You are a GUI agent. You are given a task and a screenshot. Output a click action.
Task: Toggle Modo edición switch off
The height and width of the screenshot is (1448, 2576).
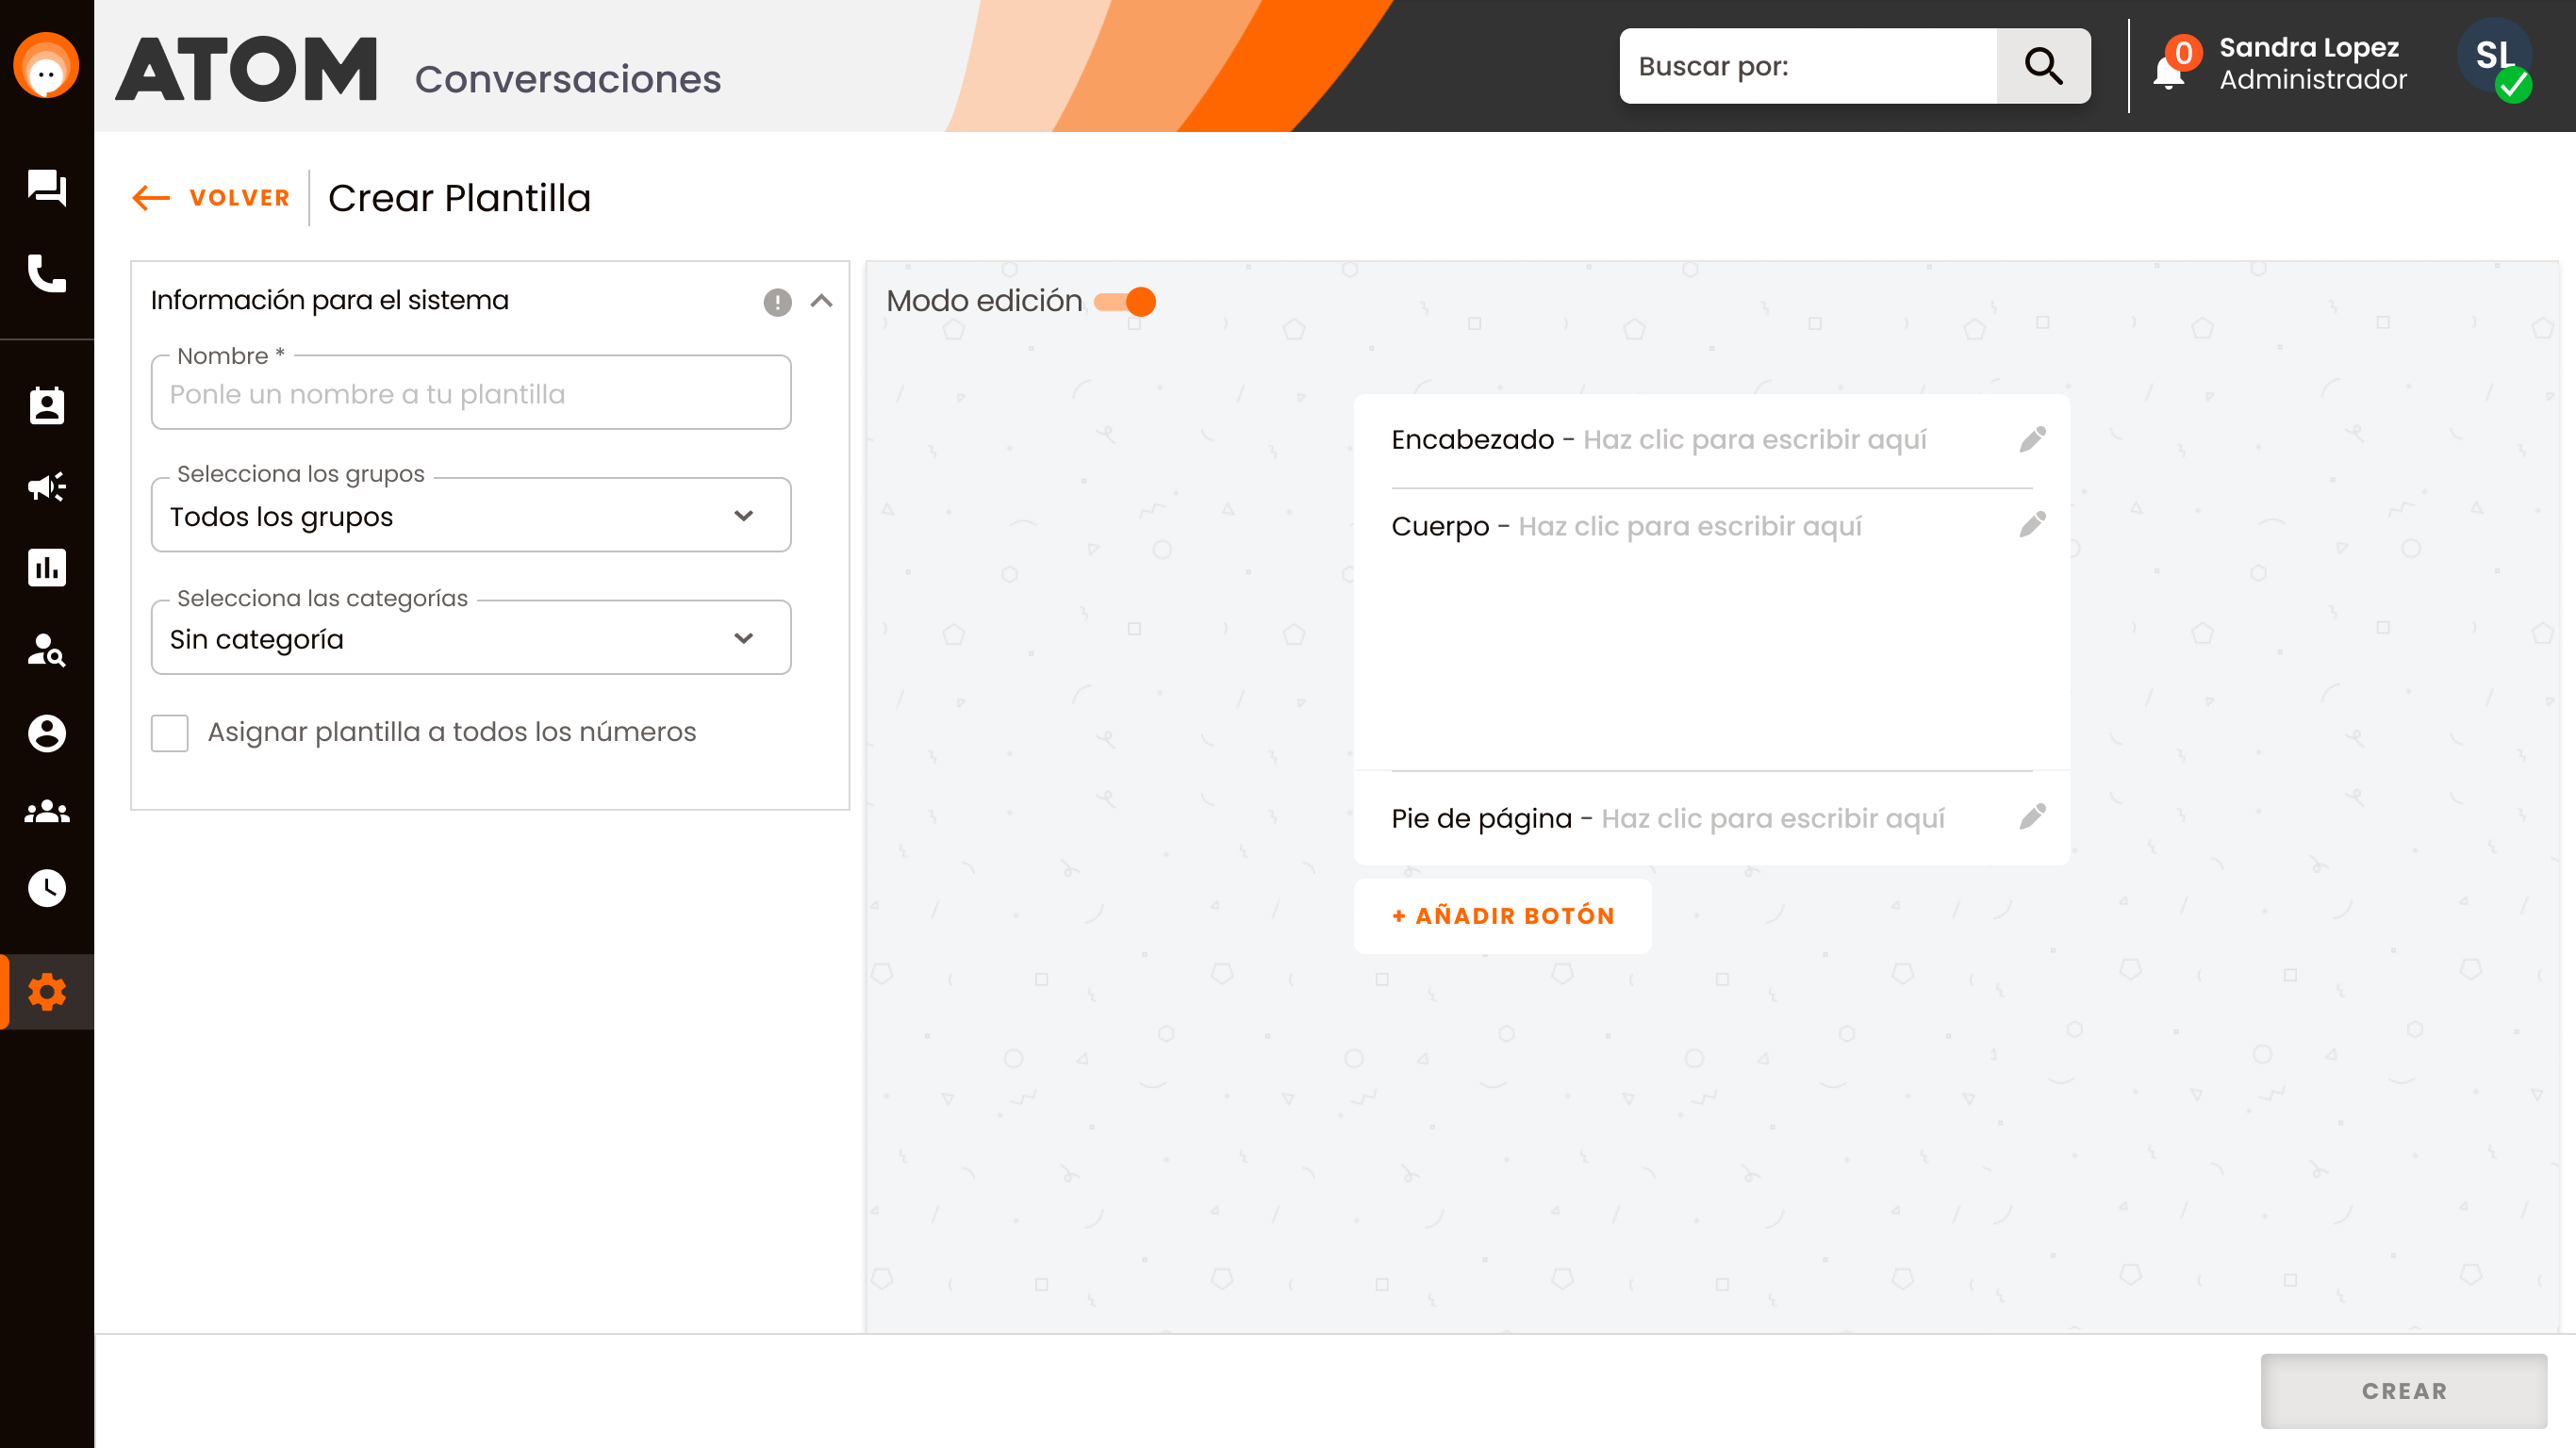[x=1124, y=301]
